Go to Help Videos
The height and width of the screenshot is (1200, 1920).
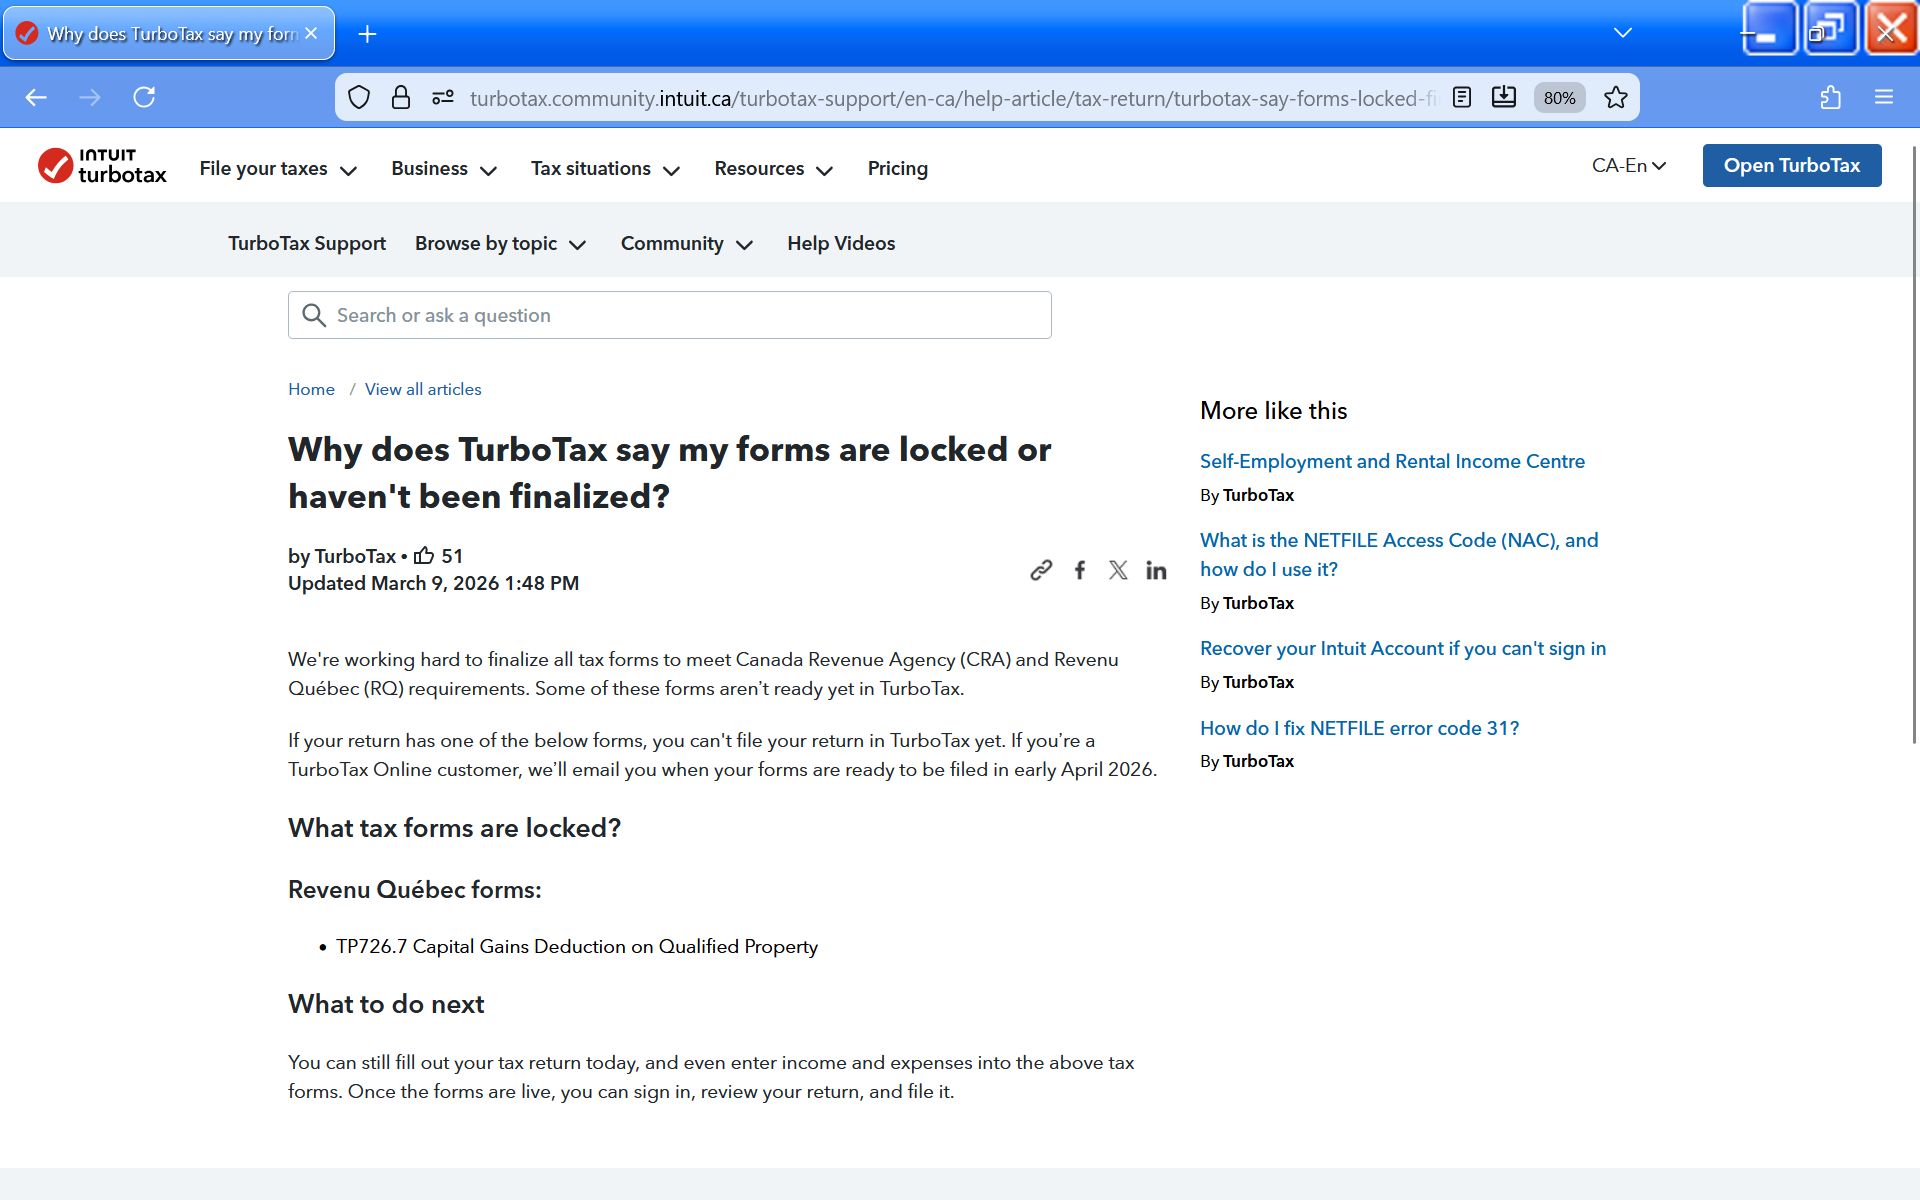pyautogui.click(x=840, y=244)
